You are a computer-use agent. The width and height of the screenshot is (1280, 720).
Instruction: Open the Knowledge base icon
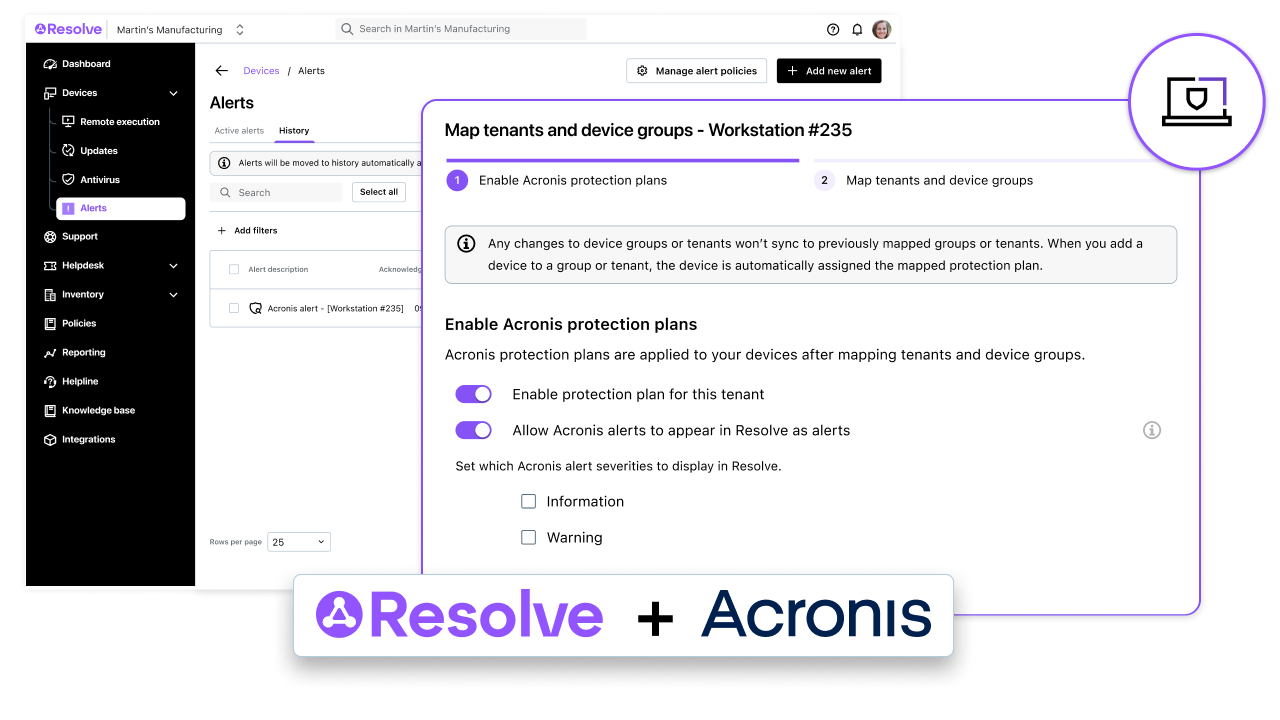pos(50,411)
